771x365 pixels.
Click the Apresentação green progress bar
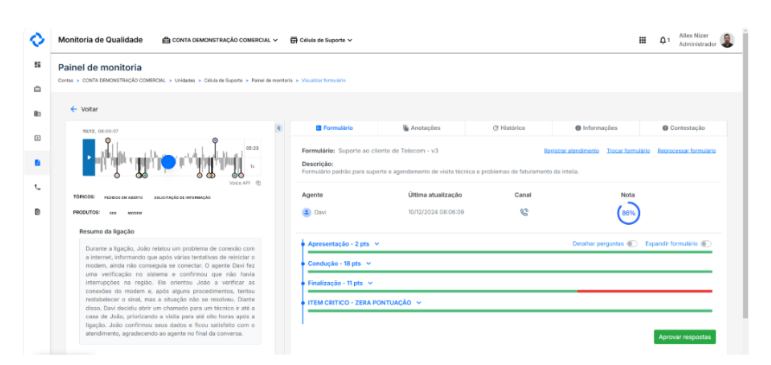[x=510, y=252]
